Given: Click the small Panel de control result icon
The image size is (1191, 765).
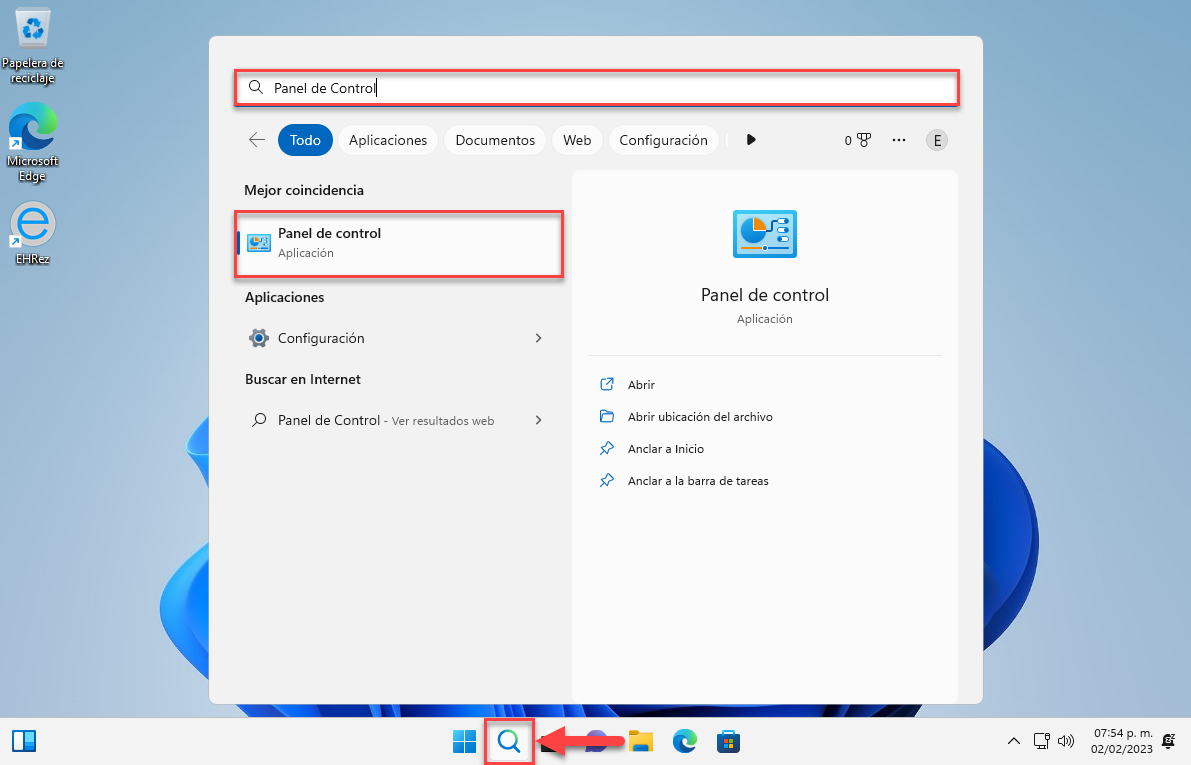Looking at the screenshot, I should point(259,243).
